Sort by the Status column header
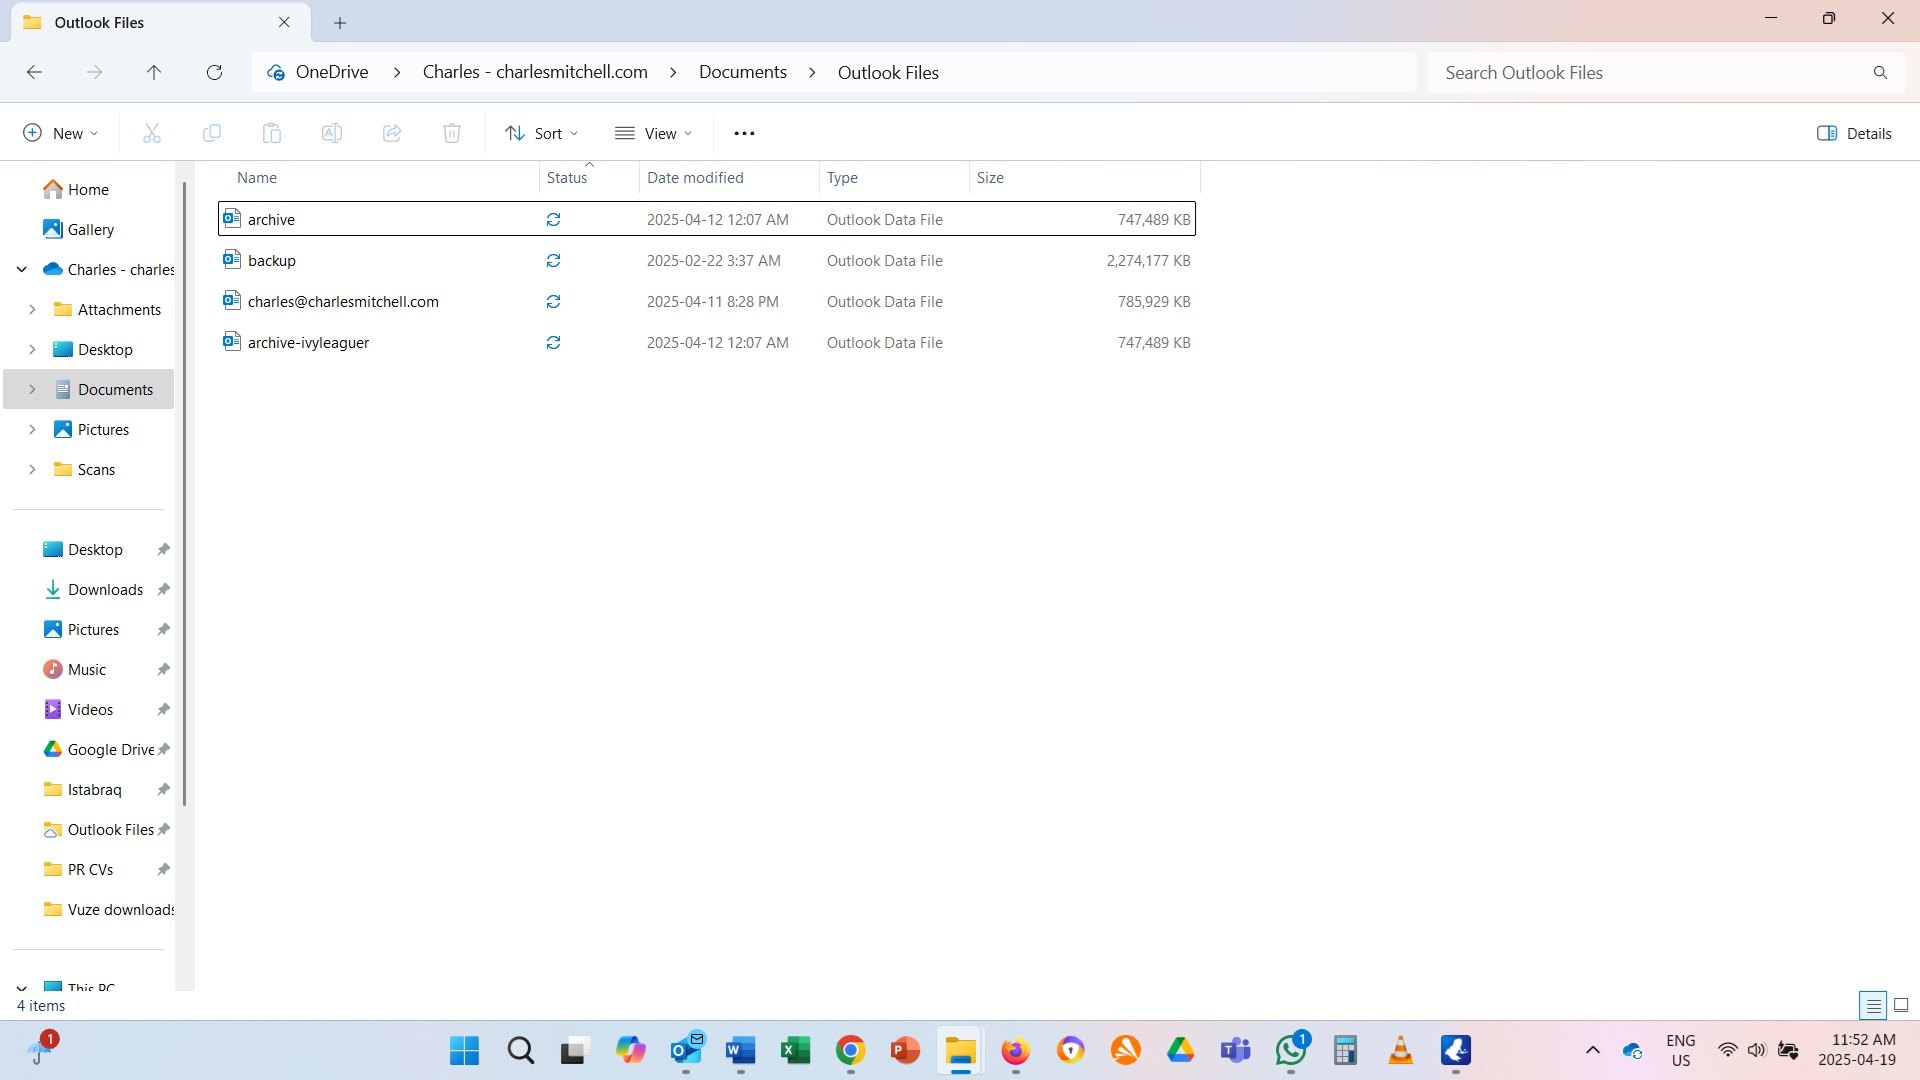 point(589,177)
